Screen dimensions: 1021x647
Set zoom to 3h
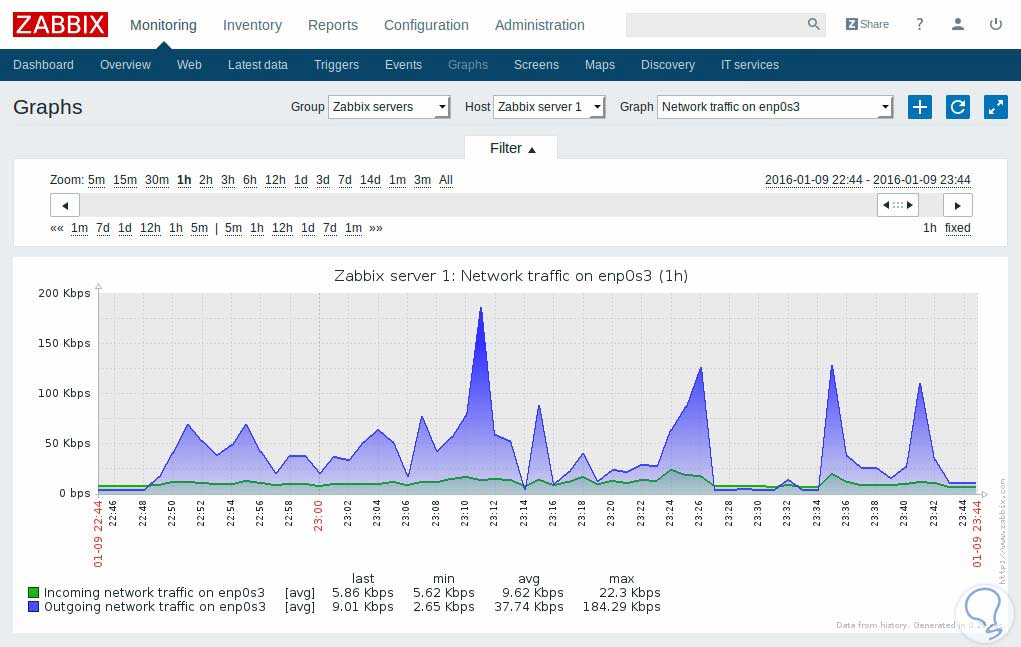click(228, 180)
